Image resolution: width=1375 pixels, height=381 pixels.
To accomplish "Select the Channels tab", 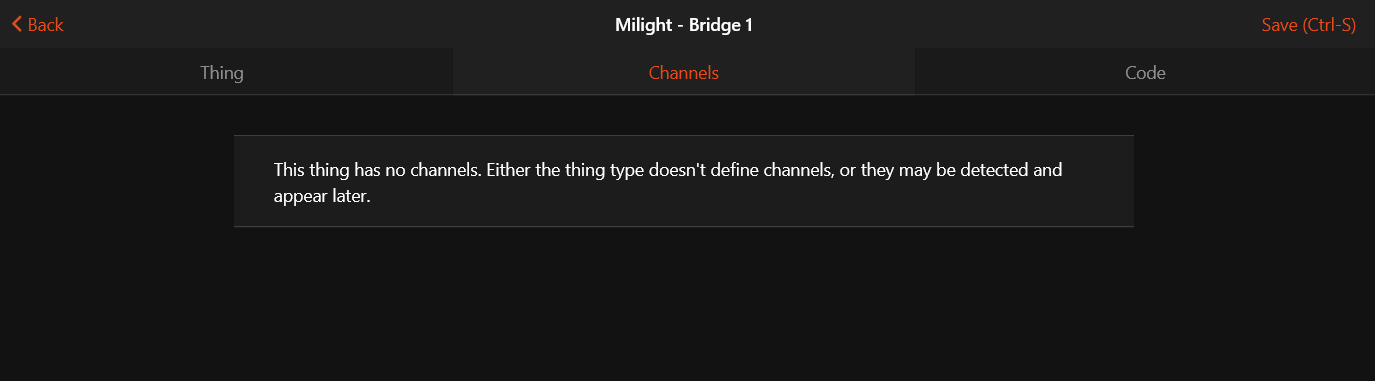I will (x=684, y=72).
